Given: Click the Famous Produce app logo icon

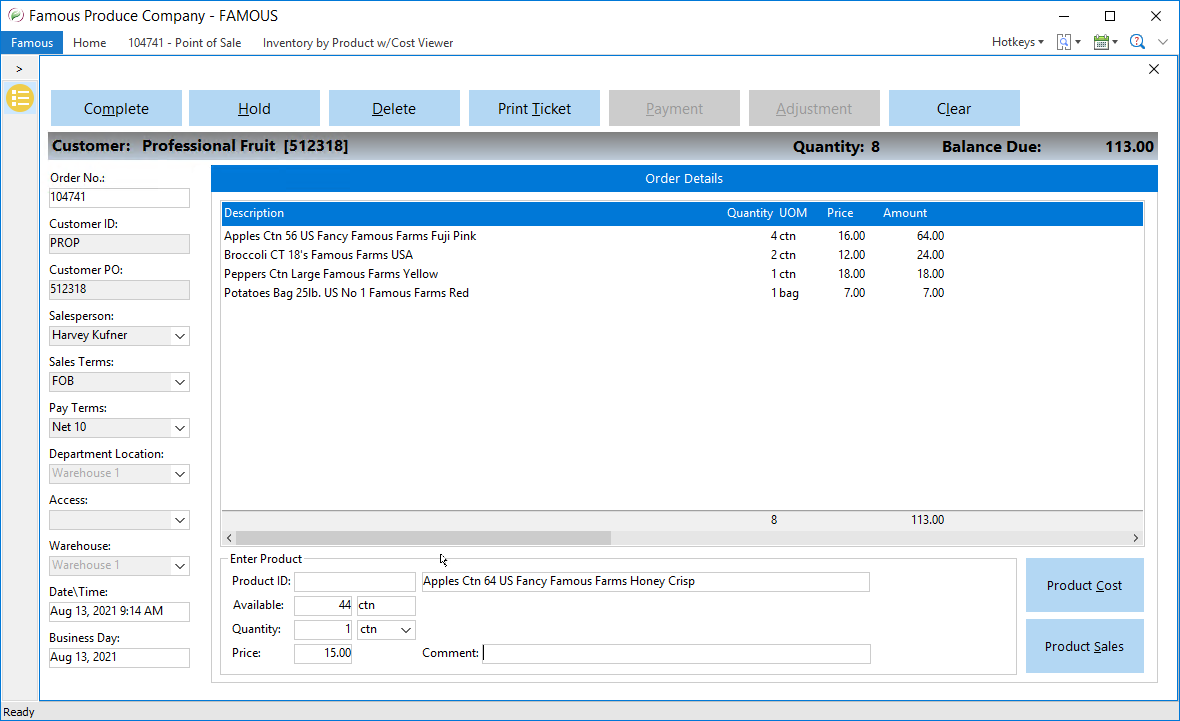Looking at the screenshot, I should pos(15,15).
